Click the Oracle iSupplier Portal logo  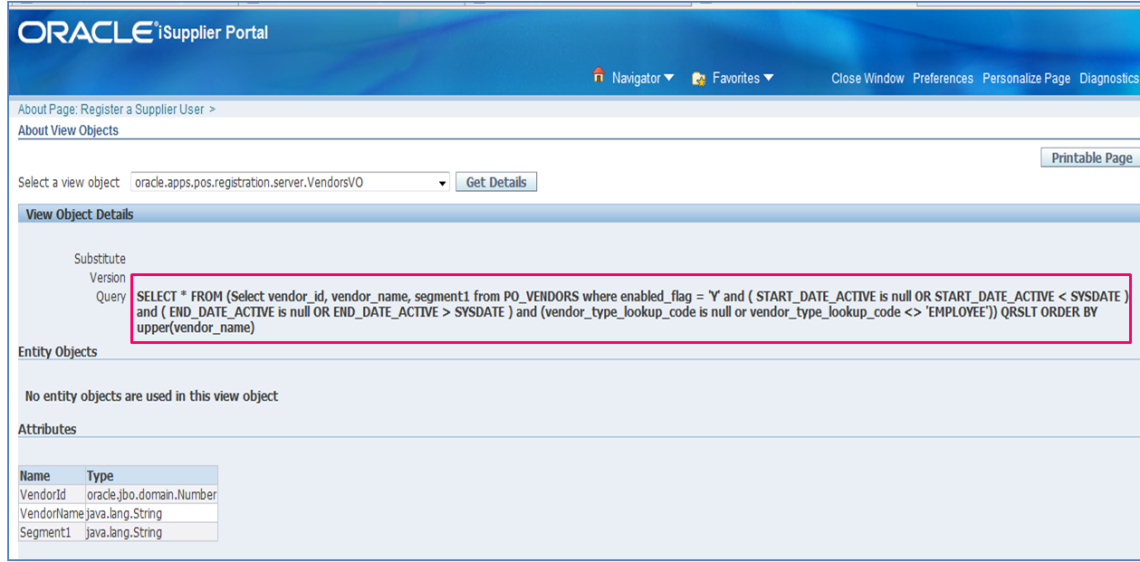[143, 33]
